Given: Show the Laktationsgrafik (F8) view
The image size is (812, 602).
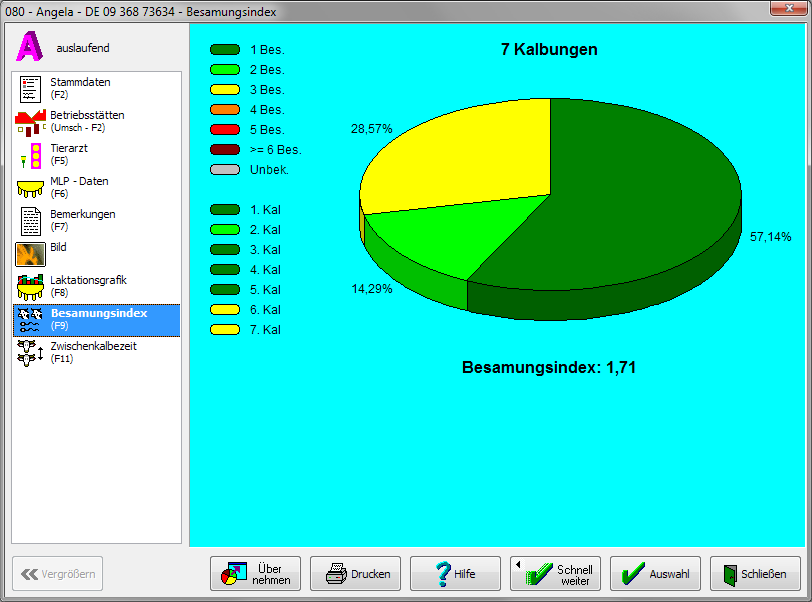Looking at the screenshot, I should coord(97,286).
